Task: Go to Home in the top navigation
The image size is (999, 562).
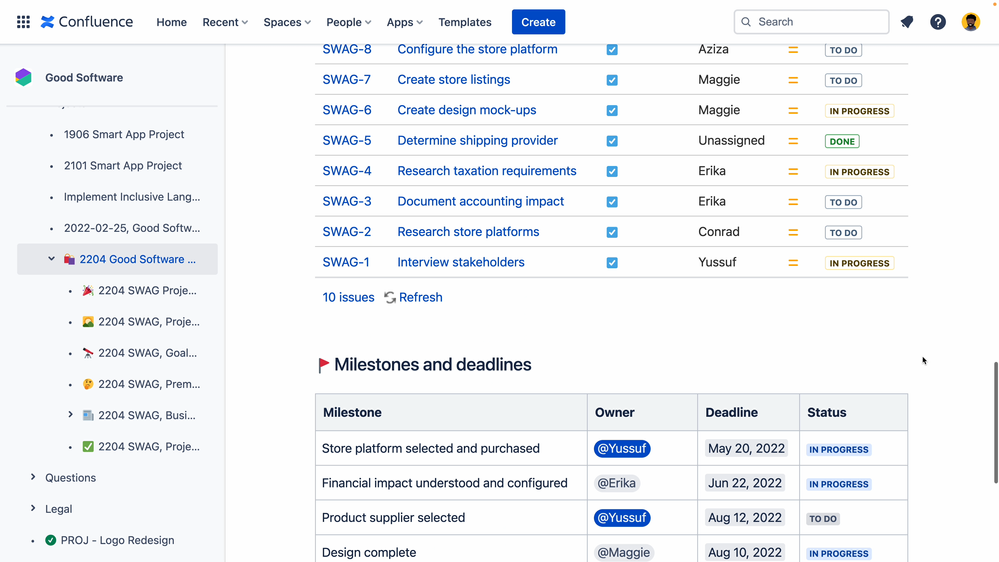Action: tap(171, 22)
